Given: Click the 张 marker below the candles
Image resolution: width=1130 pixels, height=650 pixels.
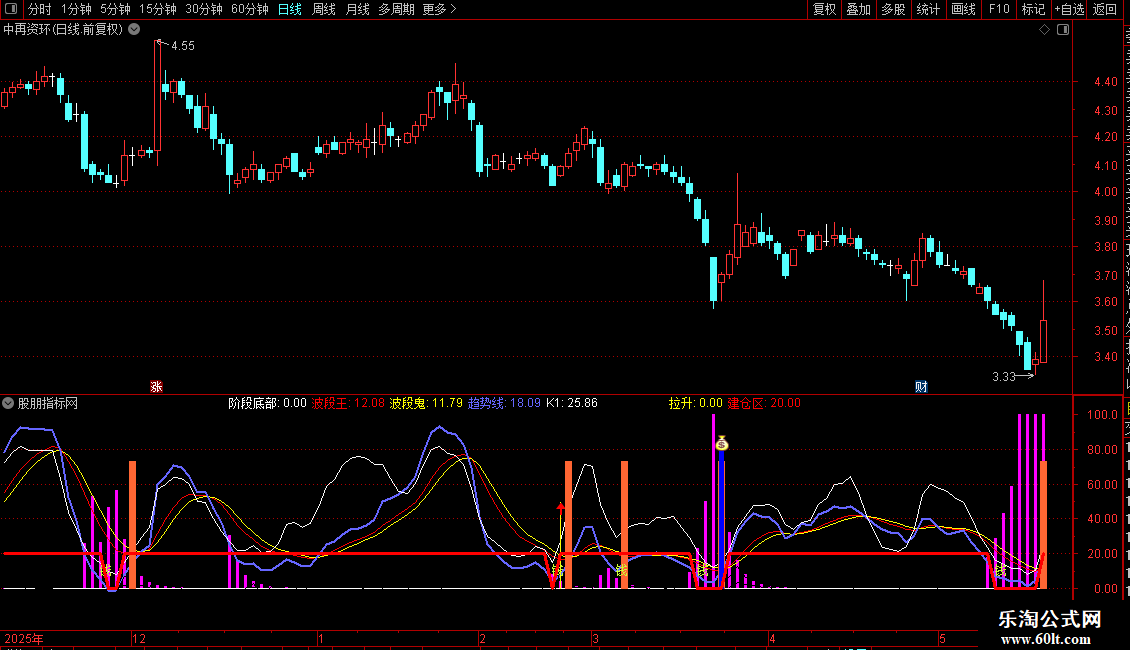Looking at the screenshot, I should point(156,387).
